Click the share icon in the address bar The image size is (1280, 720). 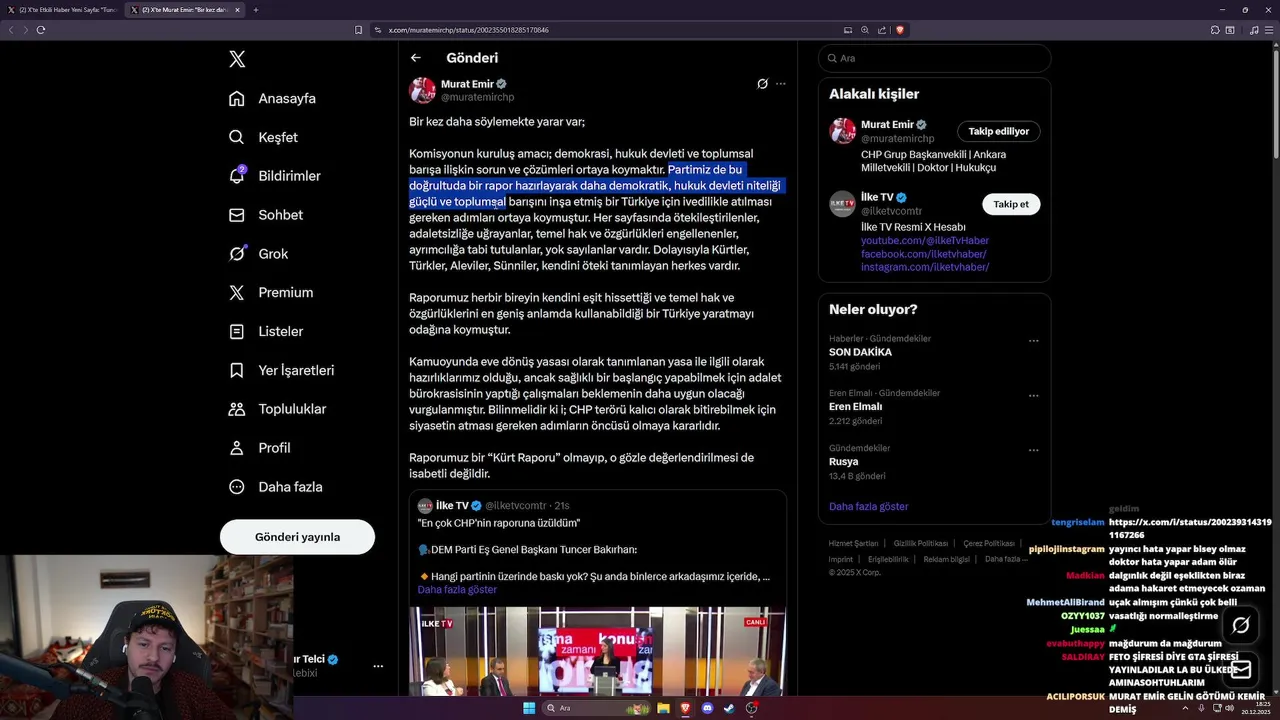pos(882,30)
